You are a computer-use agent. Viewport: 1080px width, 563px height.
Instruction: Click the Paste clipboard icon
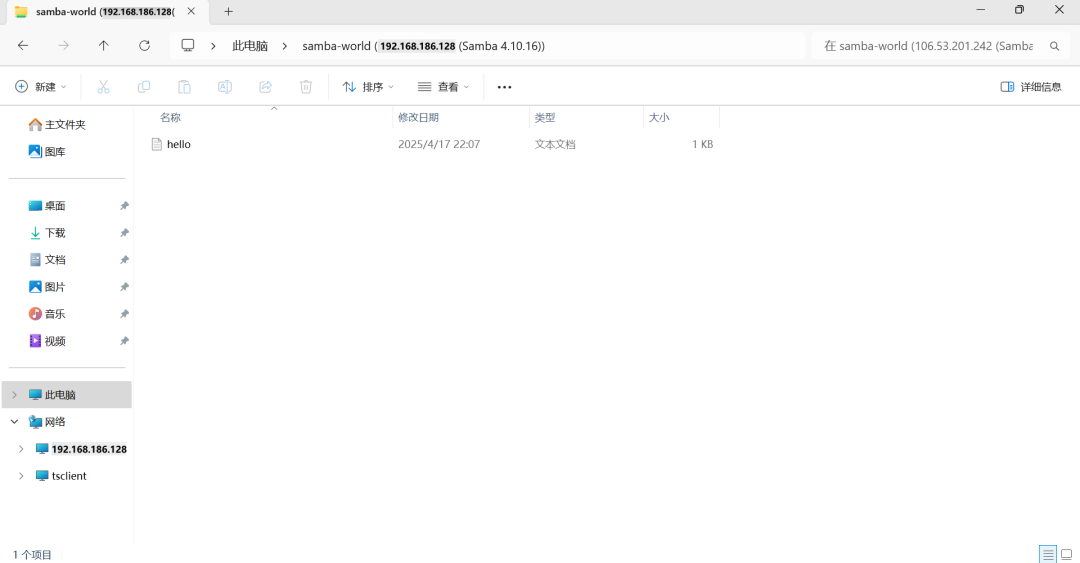(x=185, y=87)
